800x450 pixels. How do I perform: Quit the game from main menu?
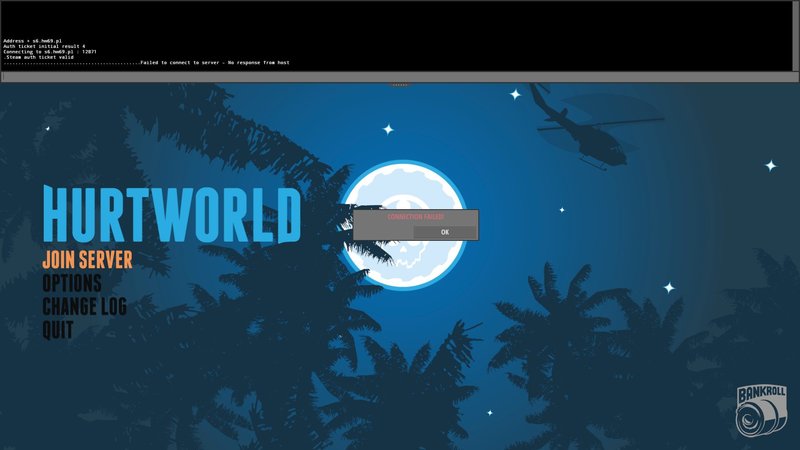pyautogui.click(x=58, y=330)
